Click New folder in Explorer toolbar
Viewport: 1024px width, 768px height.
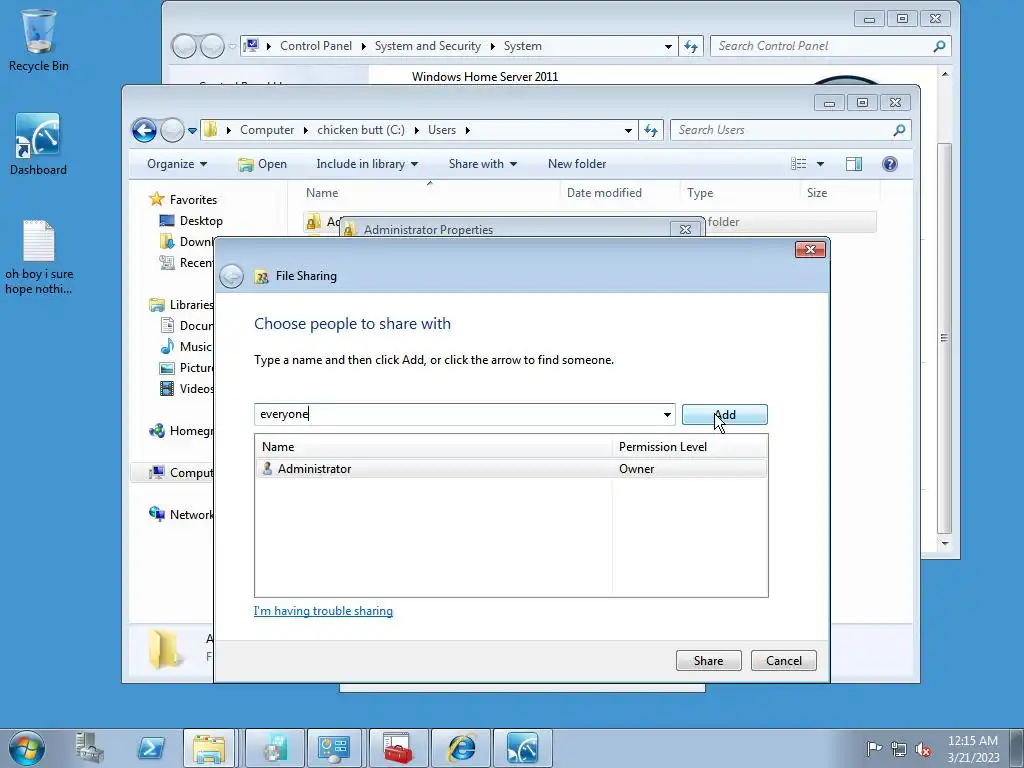(577, 164)
